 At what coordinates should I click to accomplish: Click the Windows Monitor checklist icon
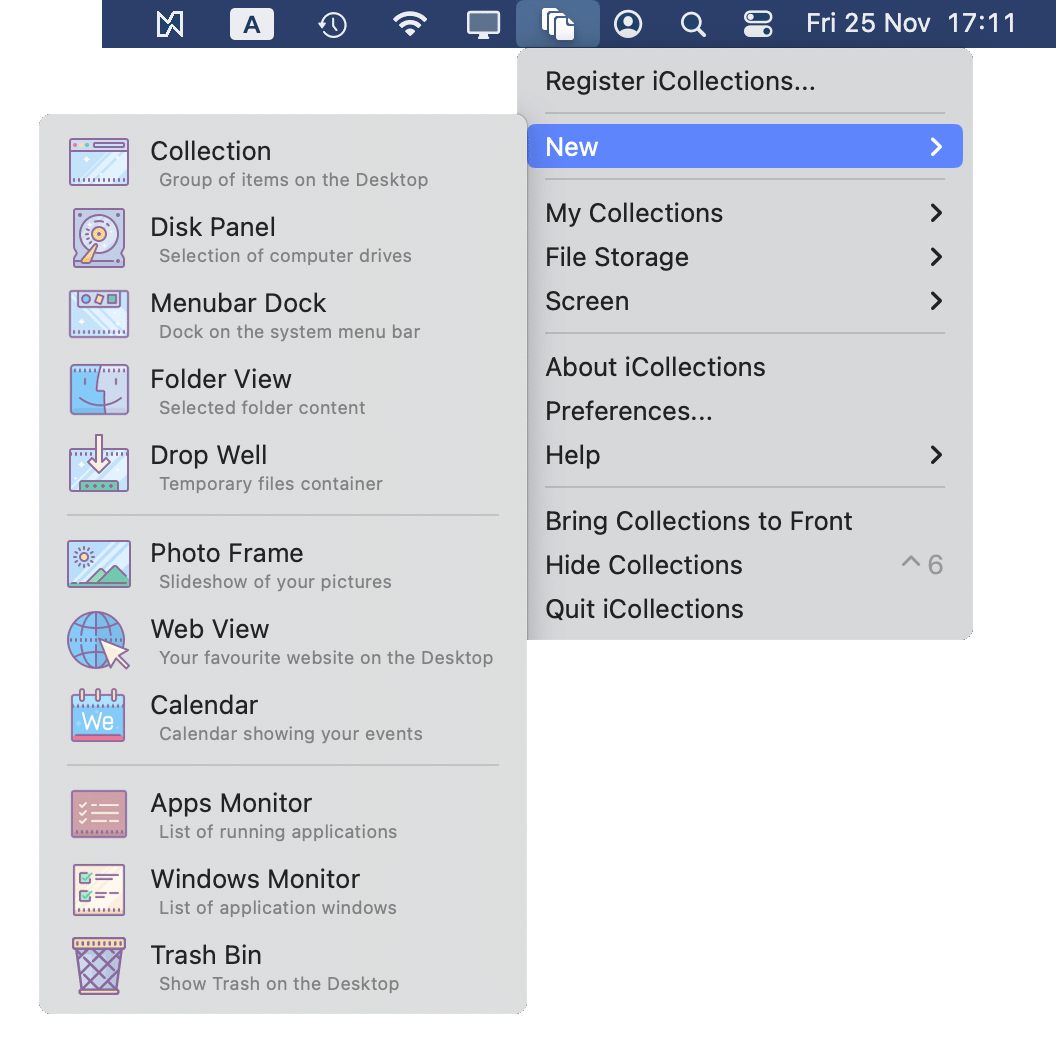[x=99, y=890]
